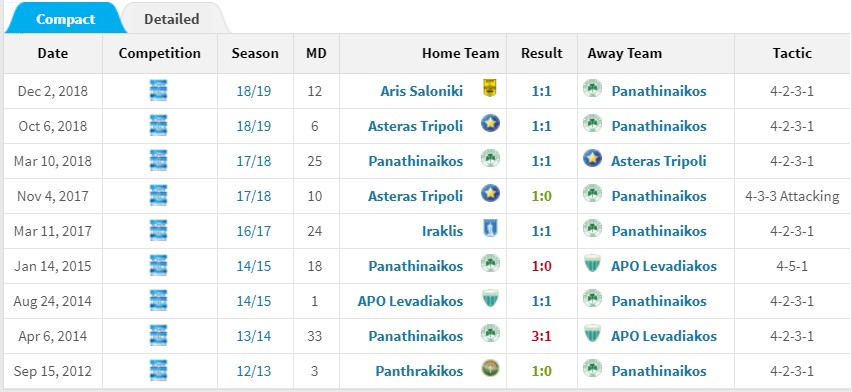Click Aris Saloniki club crest icon
The image size is (852, 392).
pos(490,89)
